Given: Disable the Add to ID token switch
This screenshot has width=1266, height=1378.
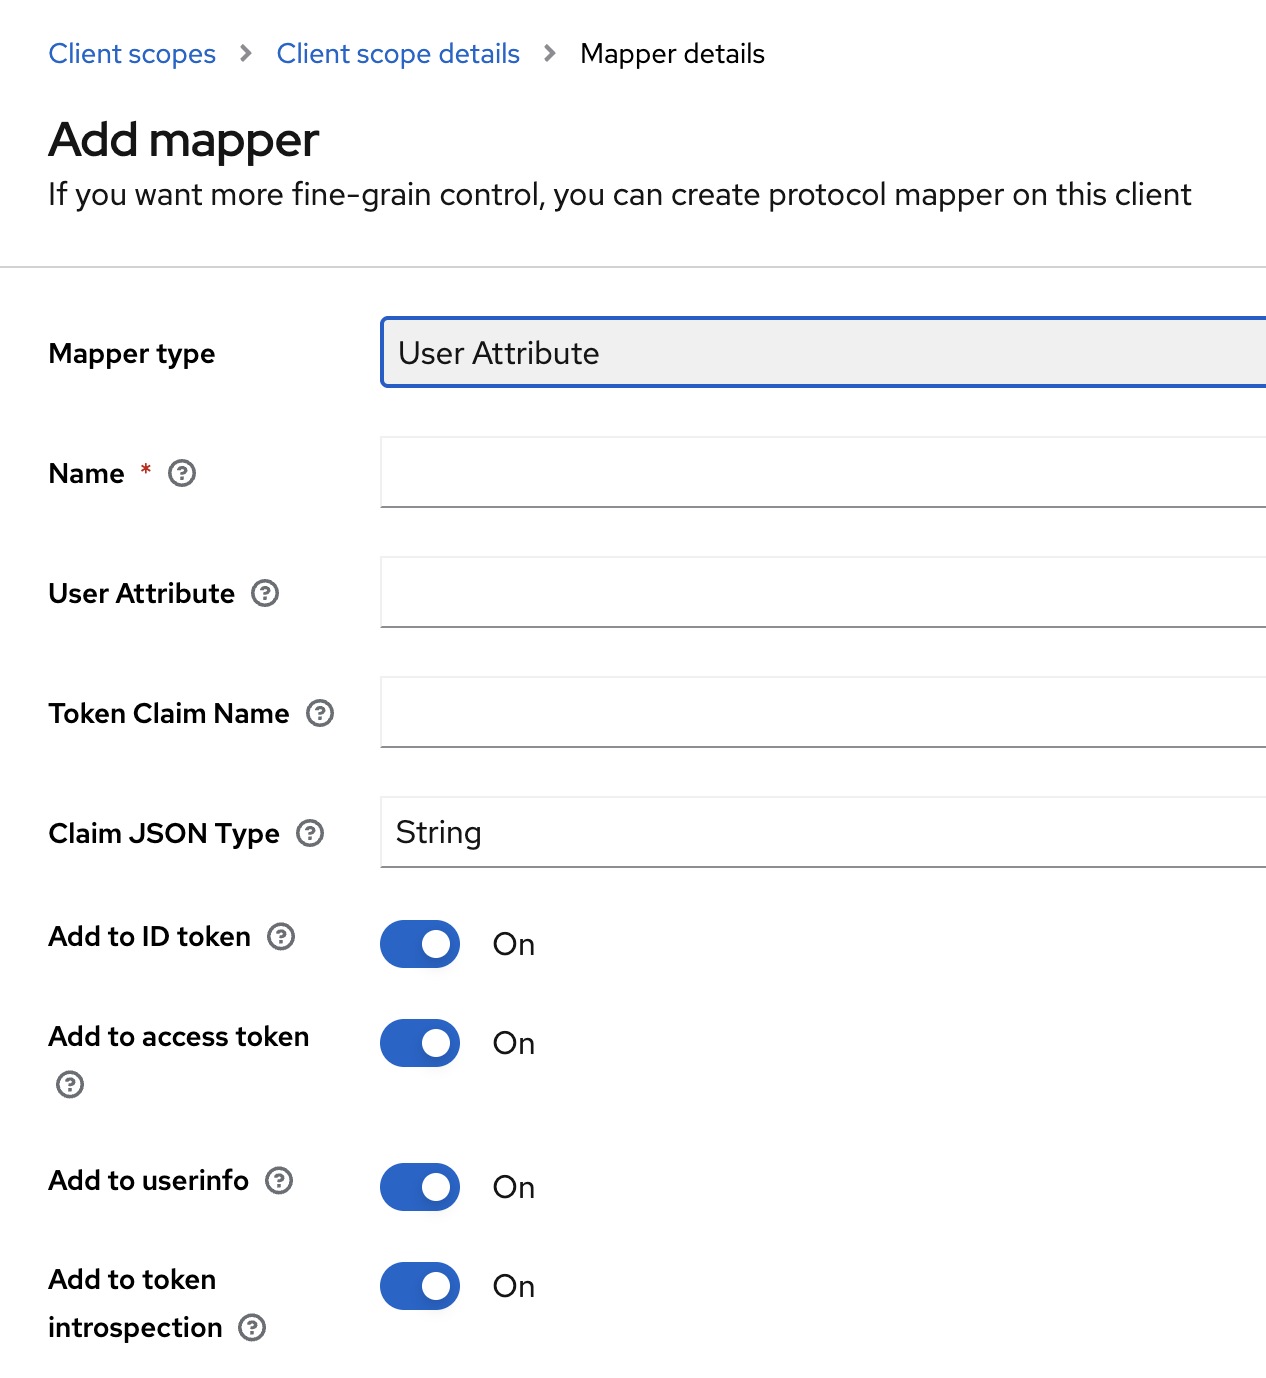Looking at the screenshot, I should click(x=420, y=944).
